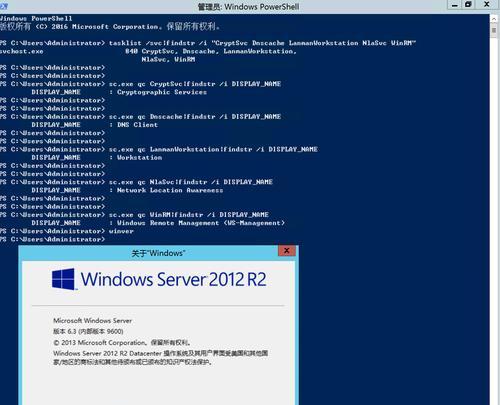Viewport: 500px width, 405px height.
Task: Close the 关于"Windows" dialog
Action: (x=287, y=251)
